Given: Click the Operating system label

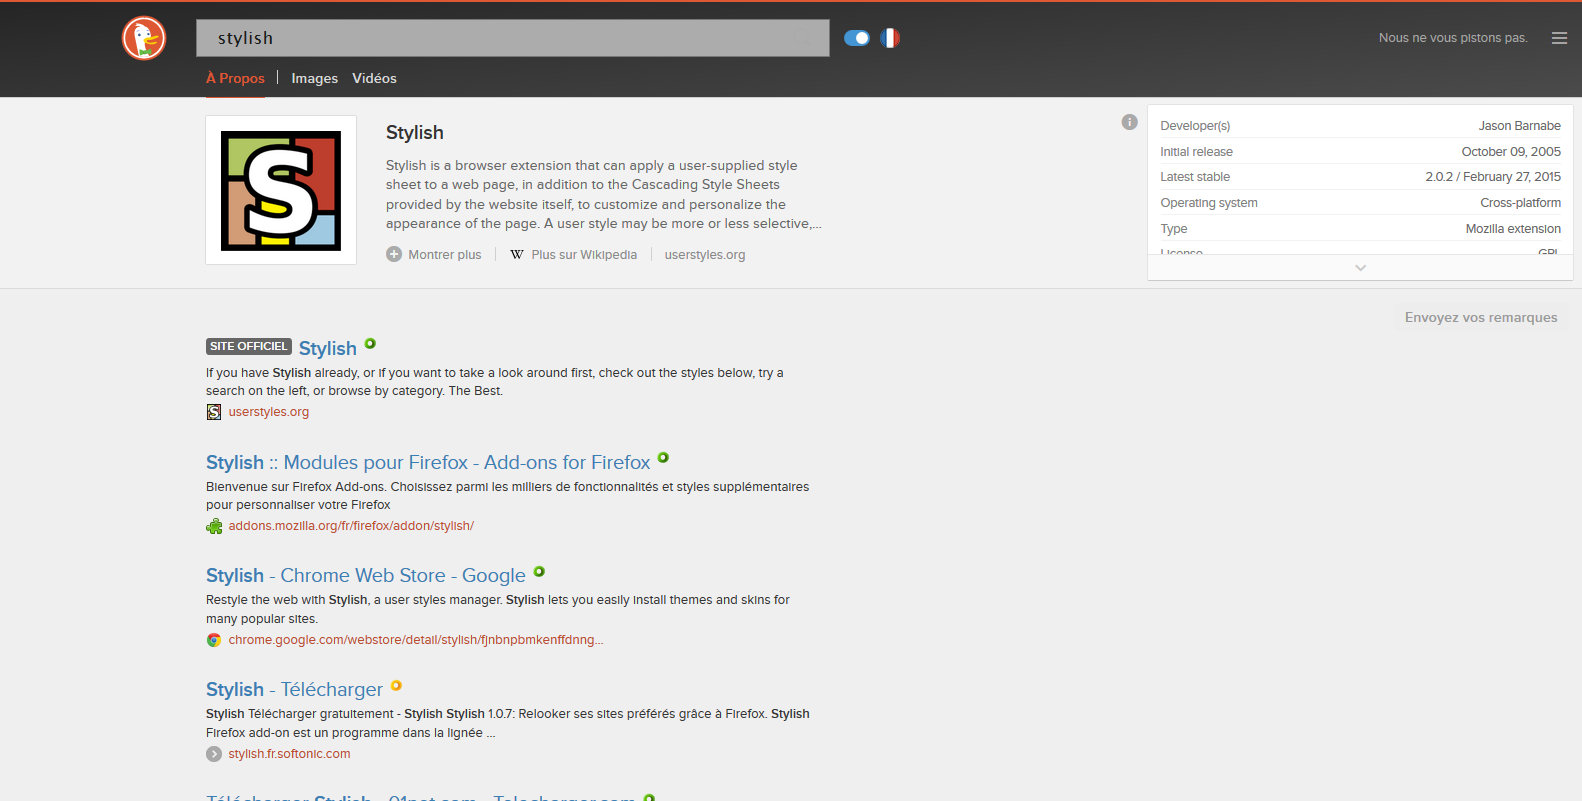Looking at the screenshot, I should click(1209, 203).
